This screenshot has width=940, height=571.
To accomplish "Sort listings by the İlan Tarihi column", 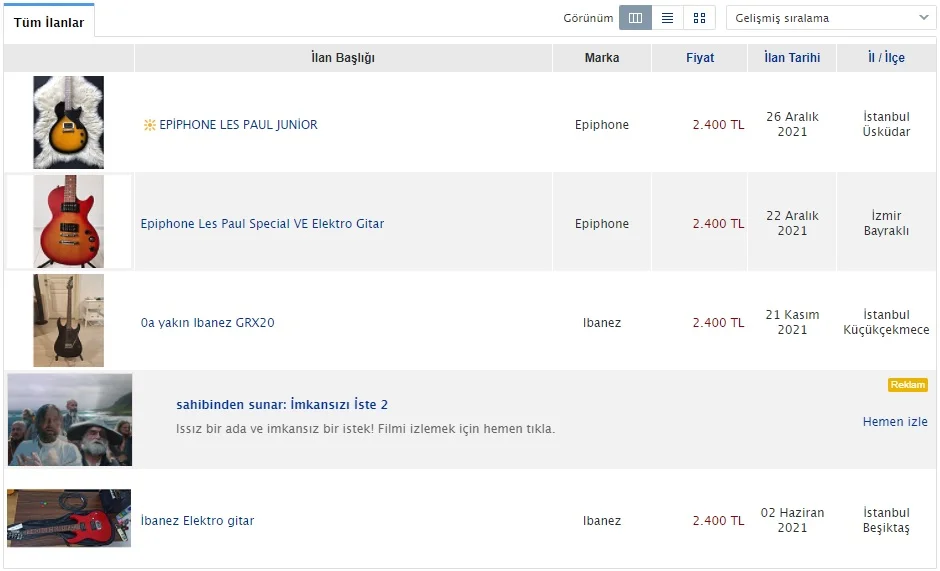I will click(x=792, y=58).
